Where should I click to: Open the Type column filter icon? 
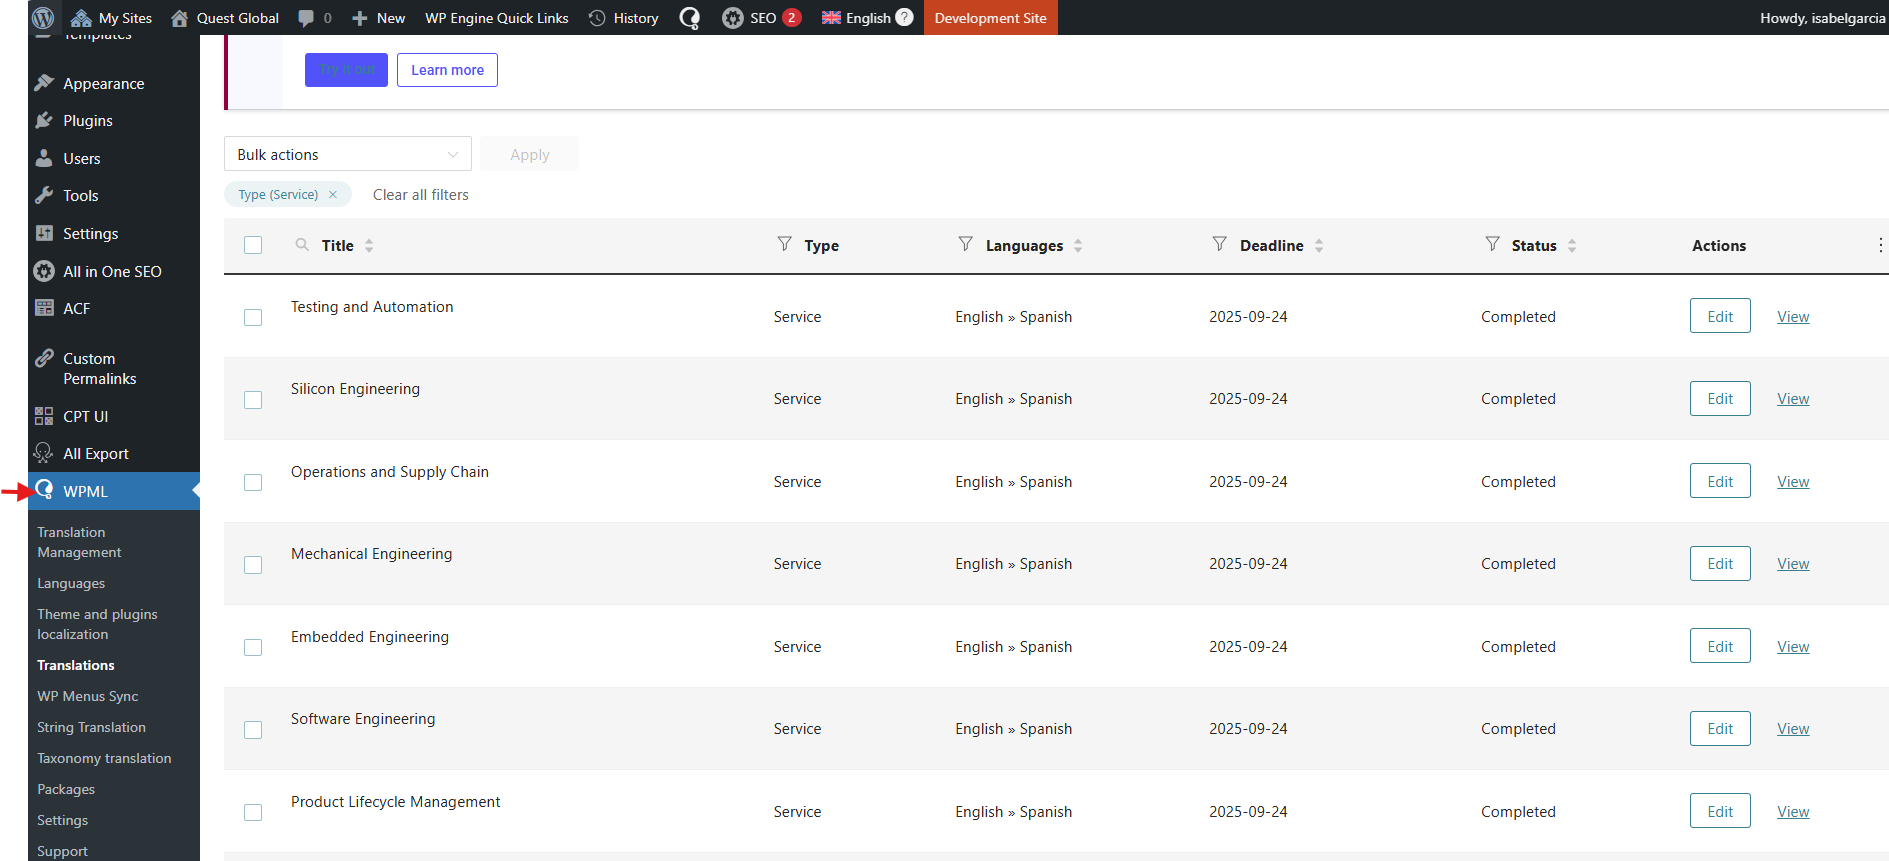[x=785, y=244]
